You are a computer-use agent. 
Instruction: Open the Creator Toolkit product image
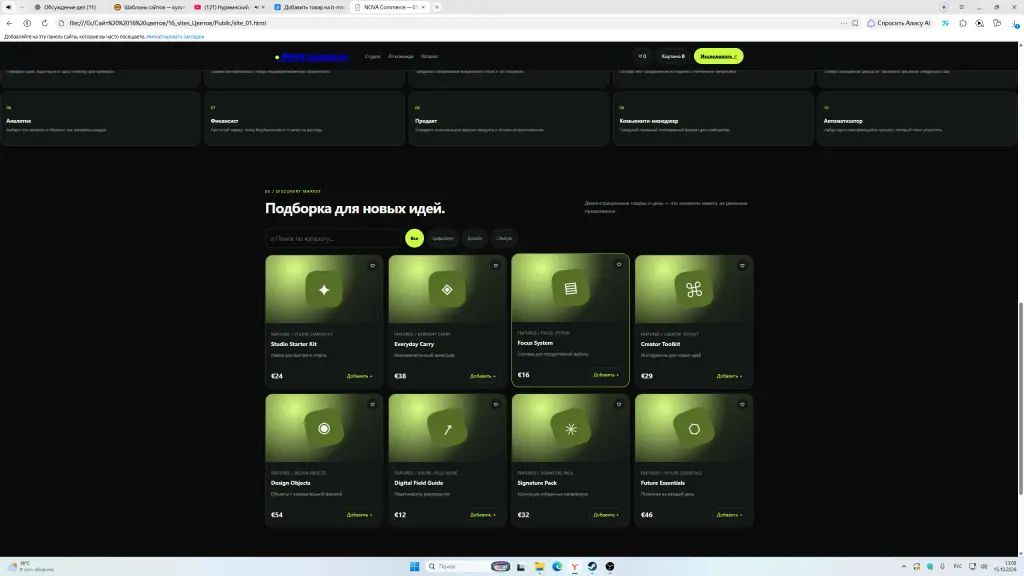point(694,289)
